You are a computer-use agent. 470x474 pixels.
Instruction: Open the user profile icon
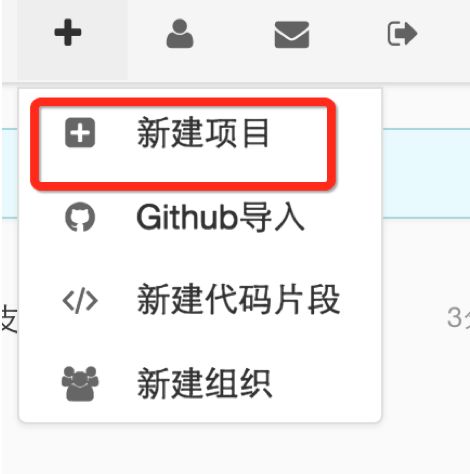pos(180,34)
